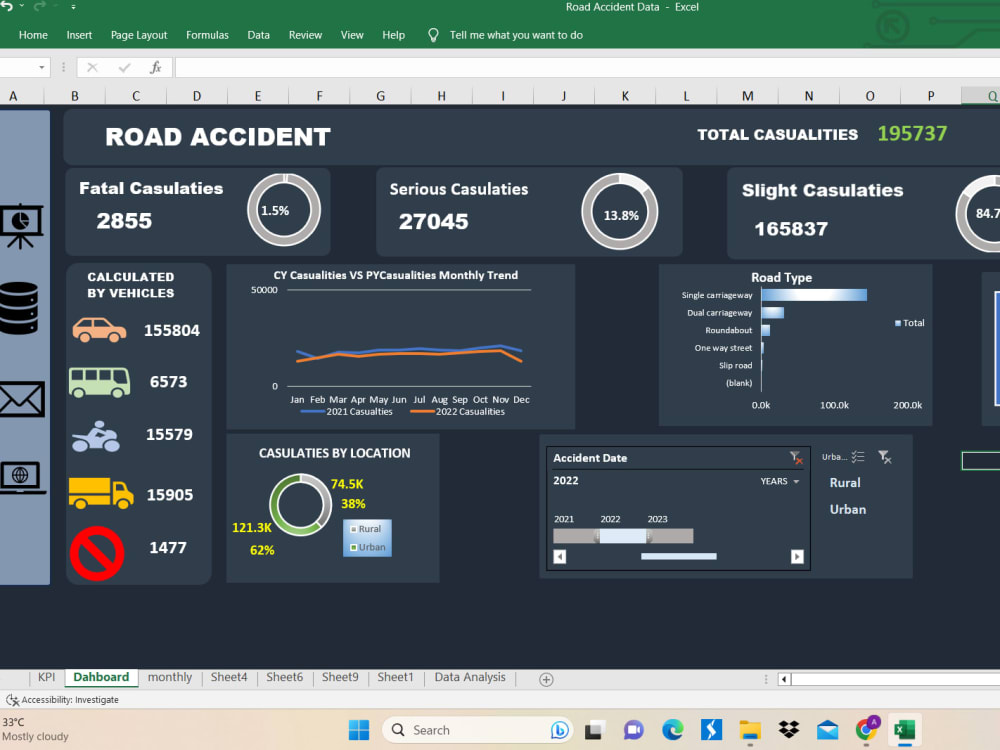Open the Formulas ribbon tab
The height and width of the screenshot is (750, 1000).
(207, 34)
